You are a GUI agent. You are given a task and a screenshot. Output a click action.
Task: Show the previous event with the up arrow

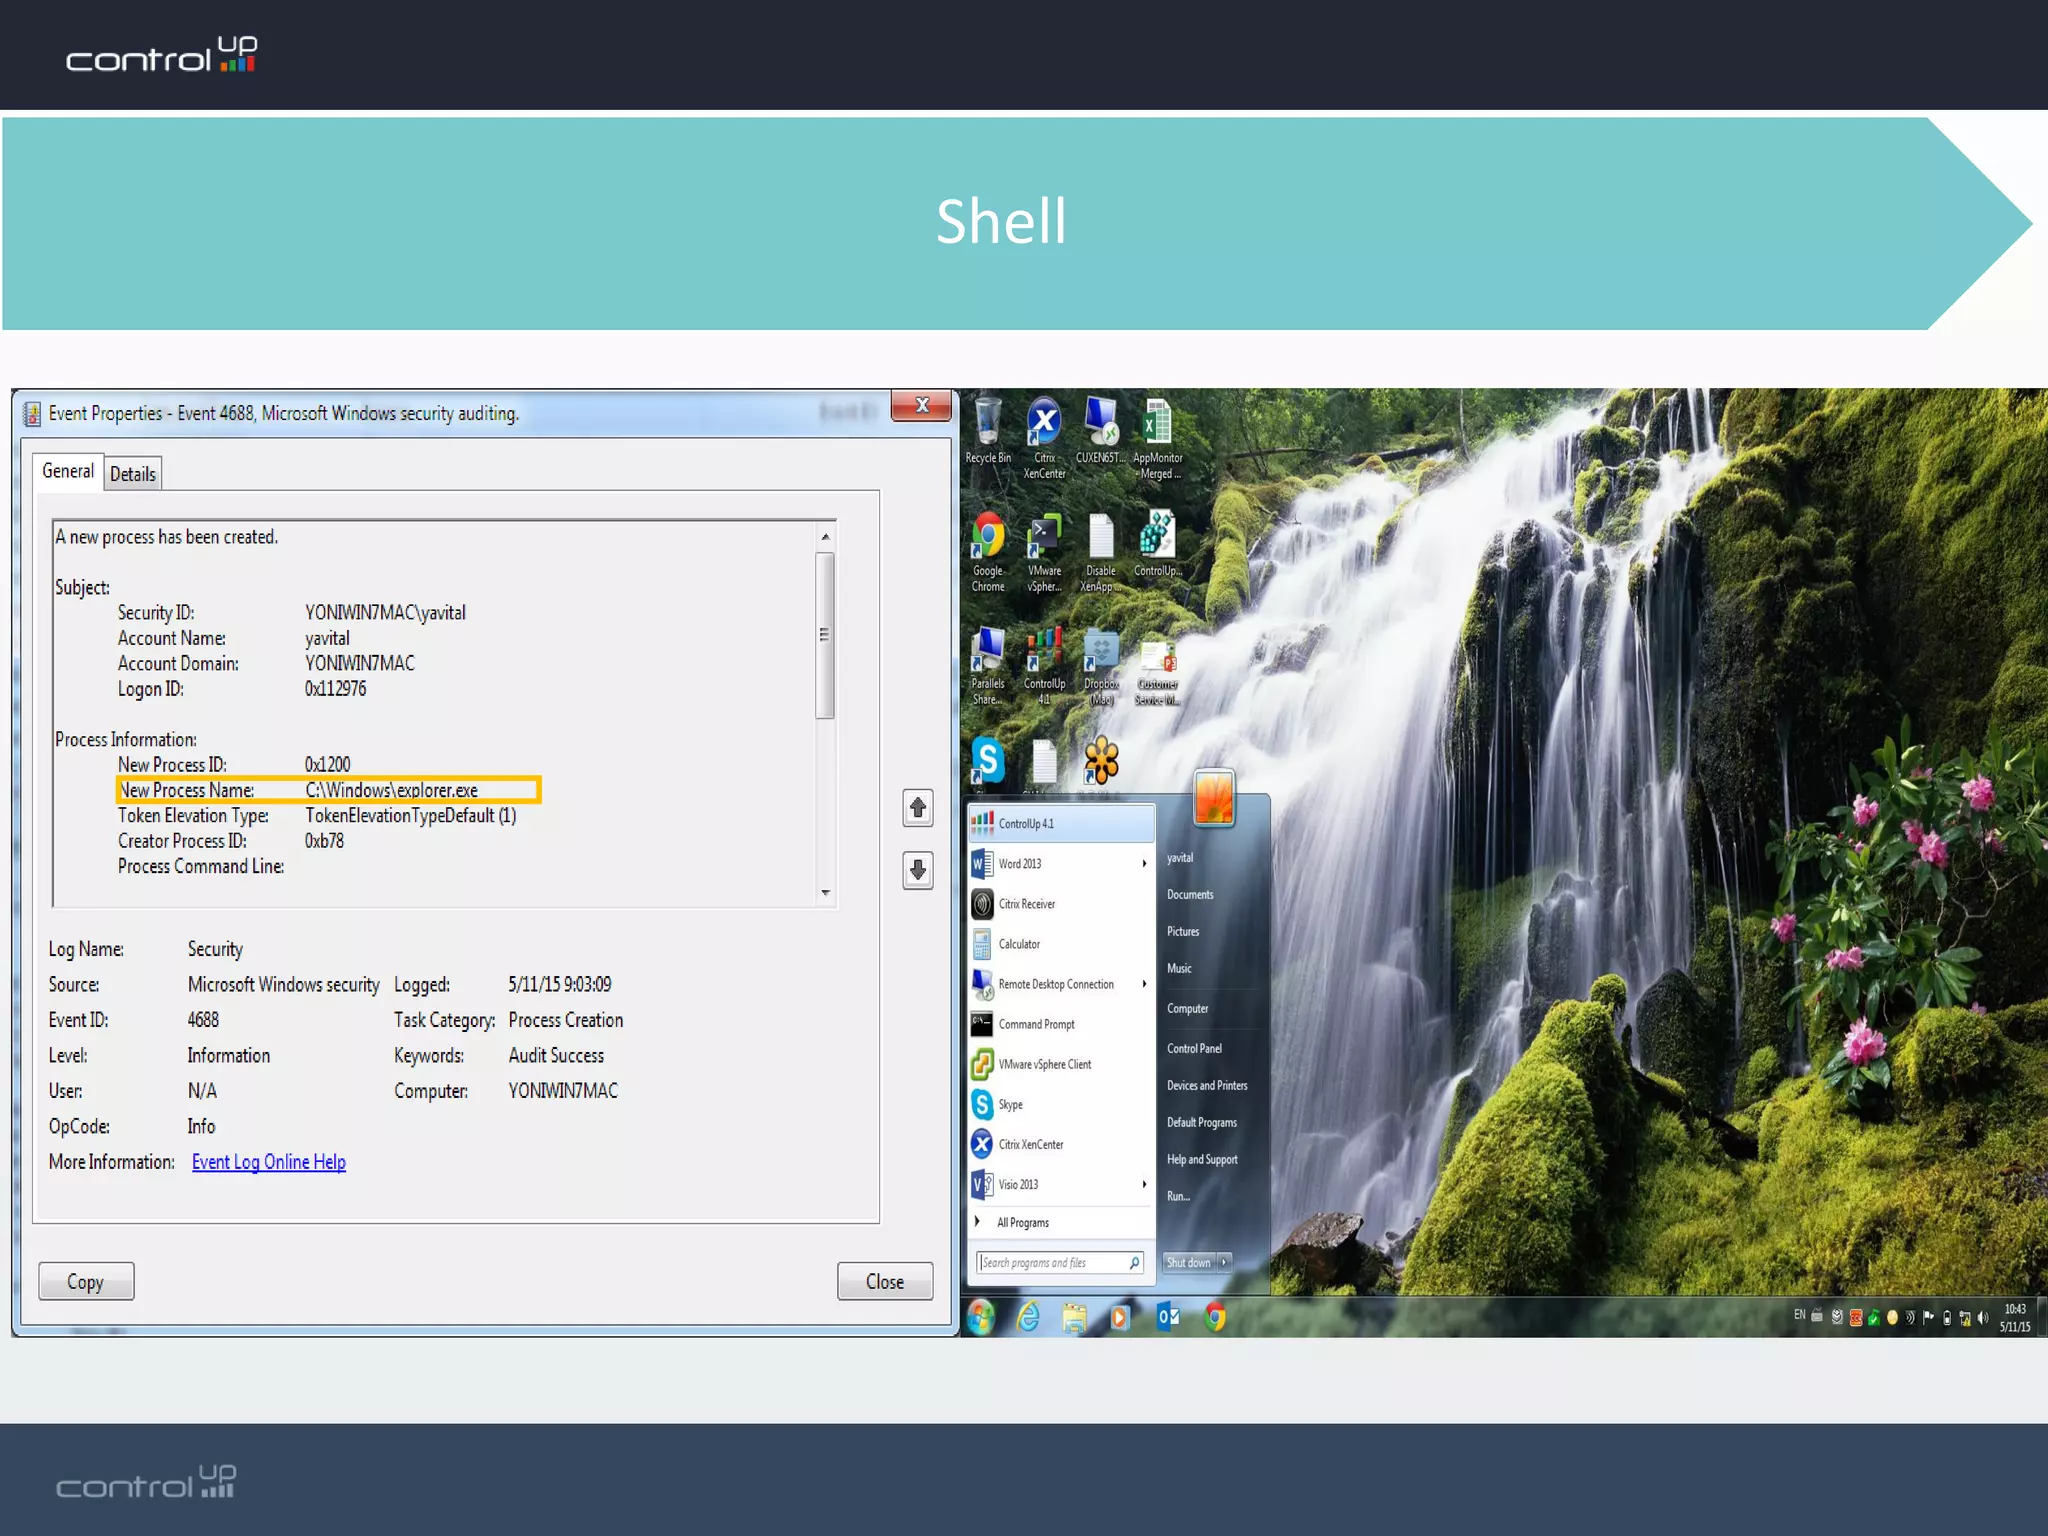tap(918, 808)
